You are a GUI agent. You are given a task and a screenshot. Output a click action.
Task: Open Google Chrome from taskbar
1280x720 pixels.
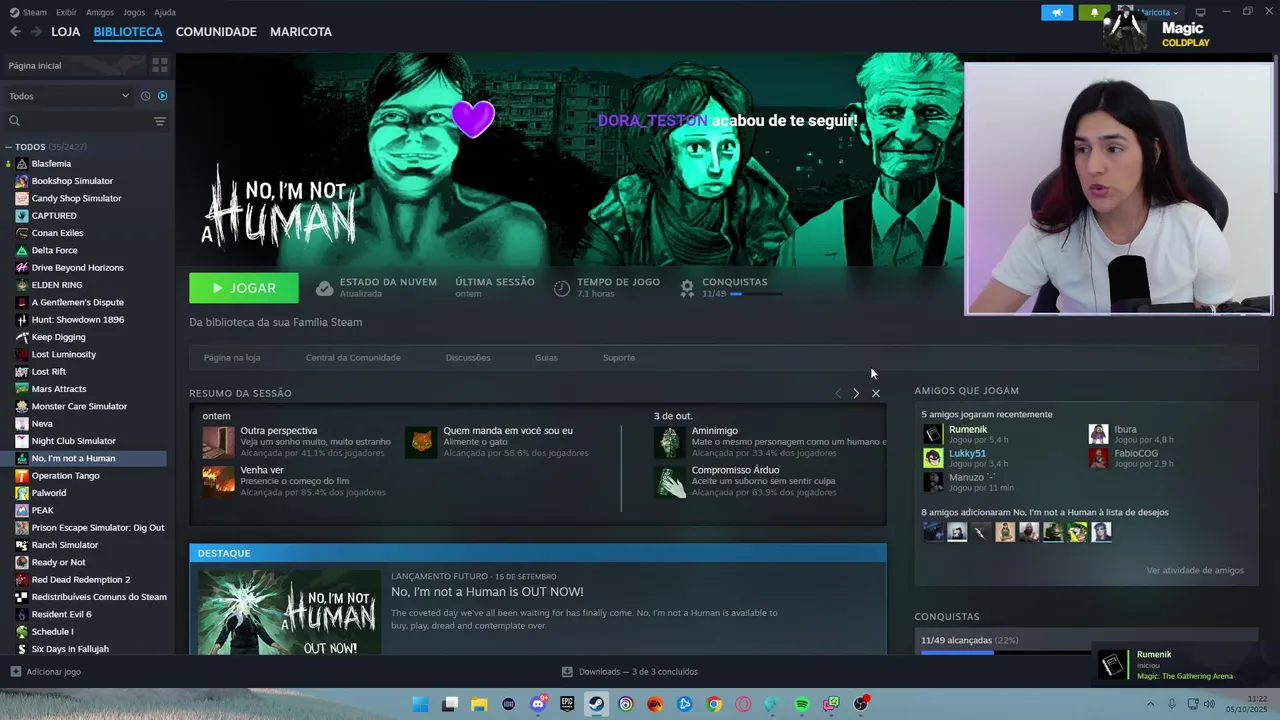(x=714, y=705)
